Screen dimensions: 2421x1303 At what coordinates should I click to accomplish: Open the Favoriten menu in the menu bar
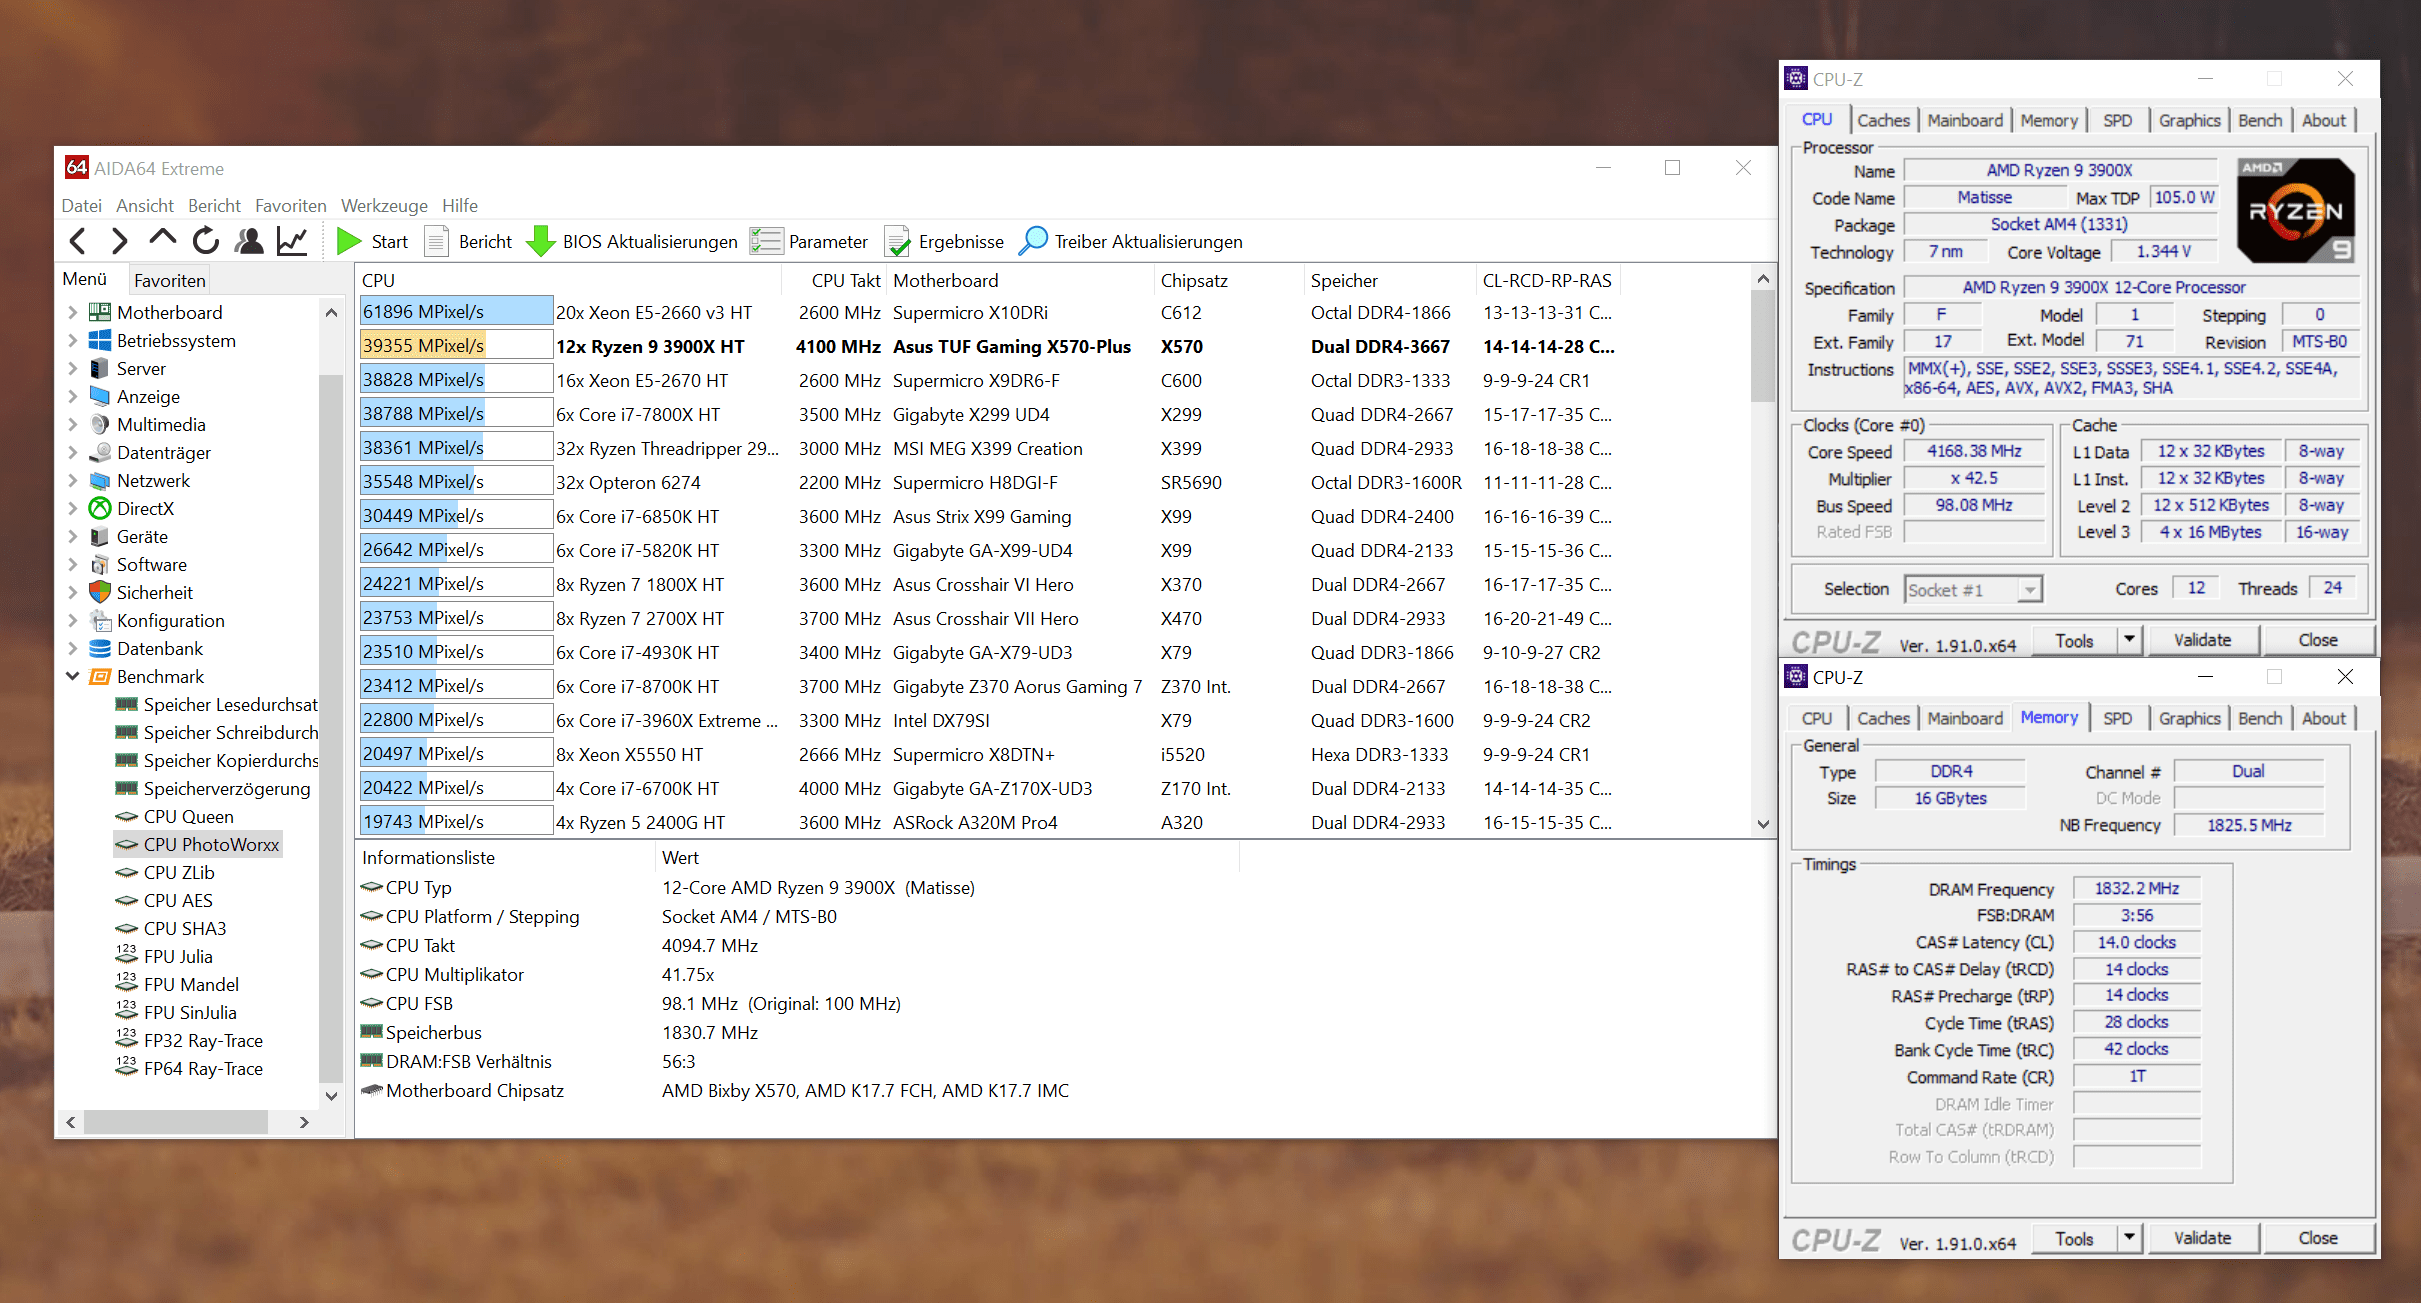[x=290, y=205]
